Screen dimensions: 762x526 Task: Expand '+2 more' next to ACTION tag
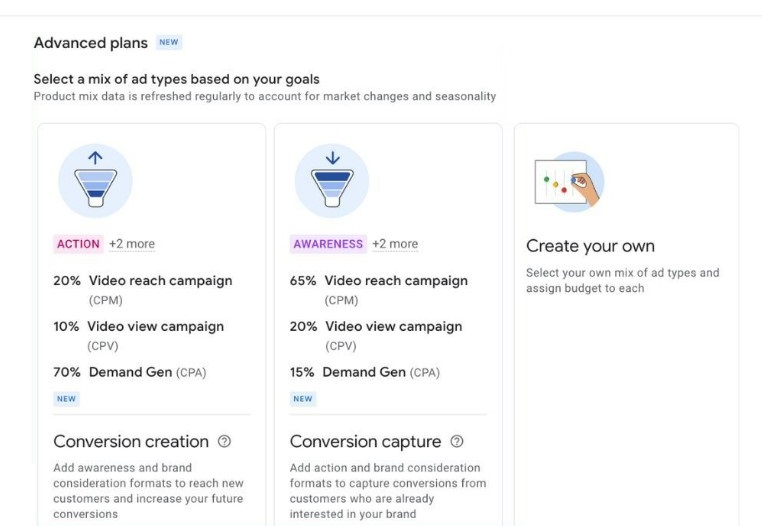pyautogui.click(x=132, y=244)
